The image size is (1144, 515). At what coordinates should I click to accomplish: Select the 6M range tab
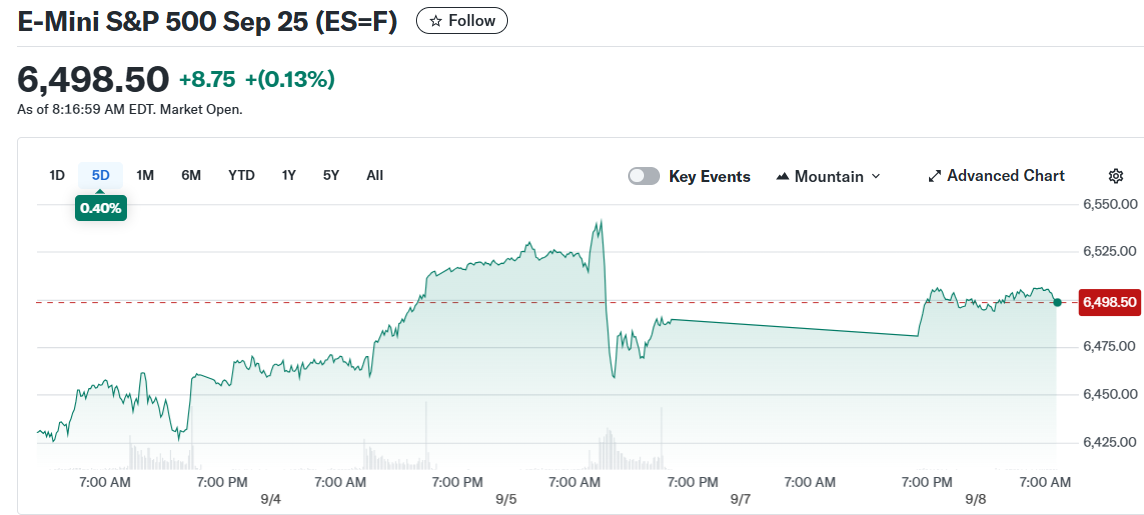pyautogui.click(x=191, y=175)
